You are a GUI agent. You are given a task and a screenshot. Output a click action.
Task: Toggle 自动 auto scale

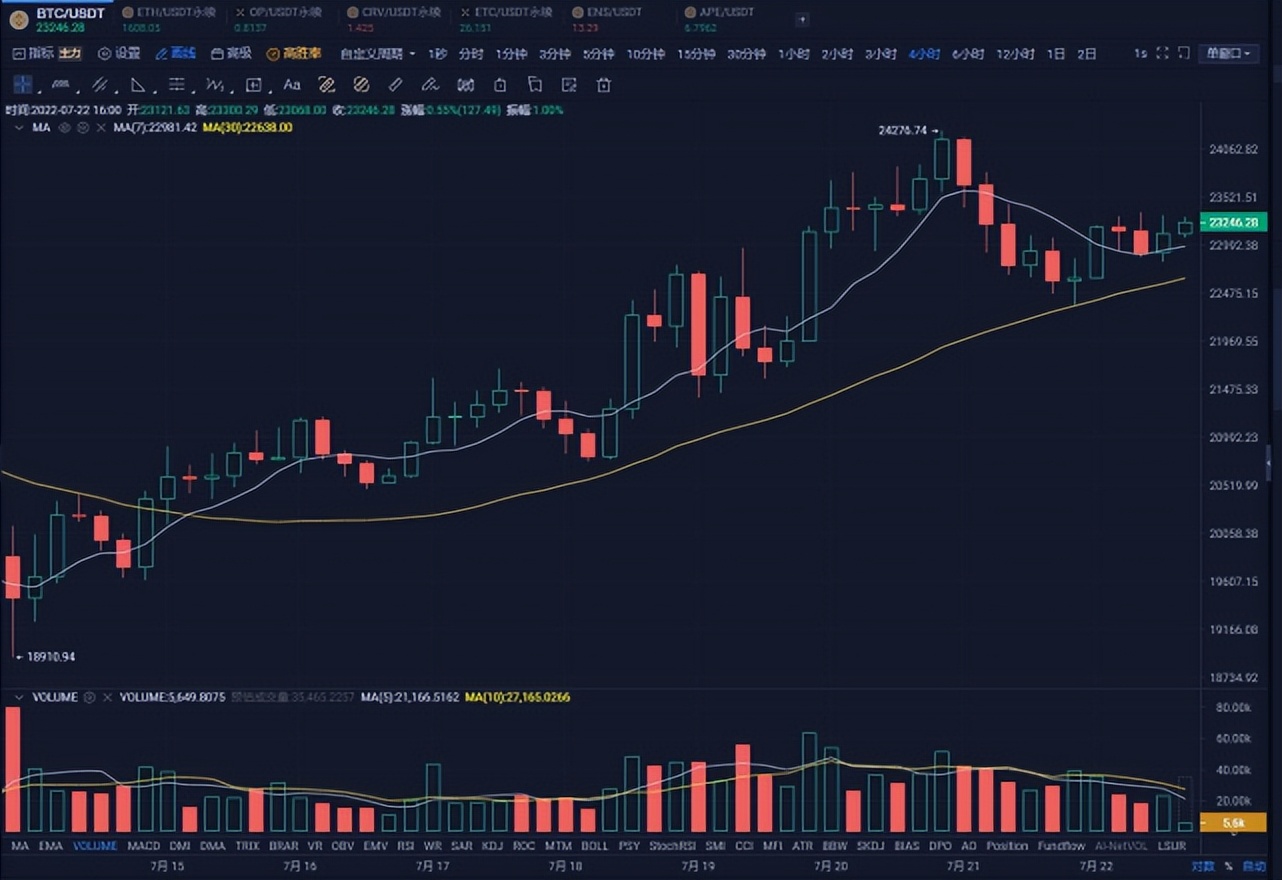1253,866
